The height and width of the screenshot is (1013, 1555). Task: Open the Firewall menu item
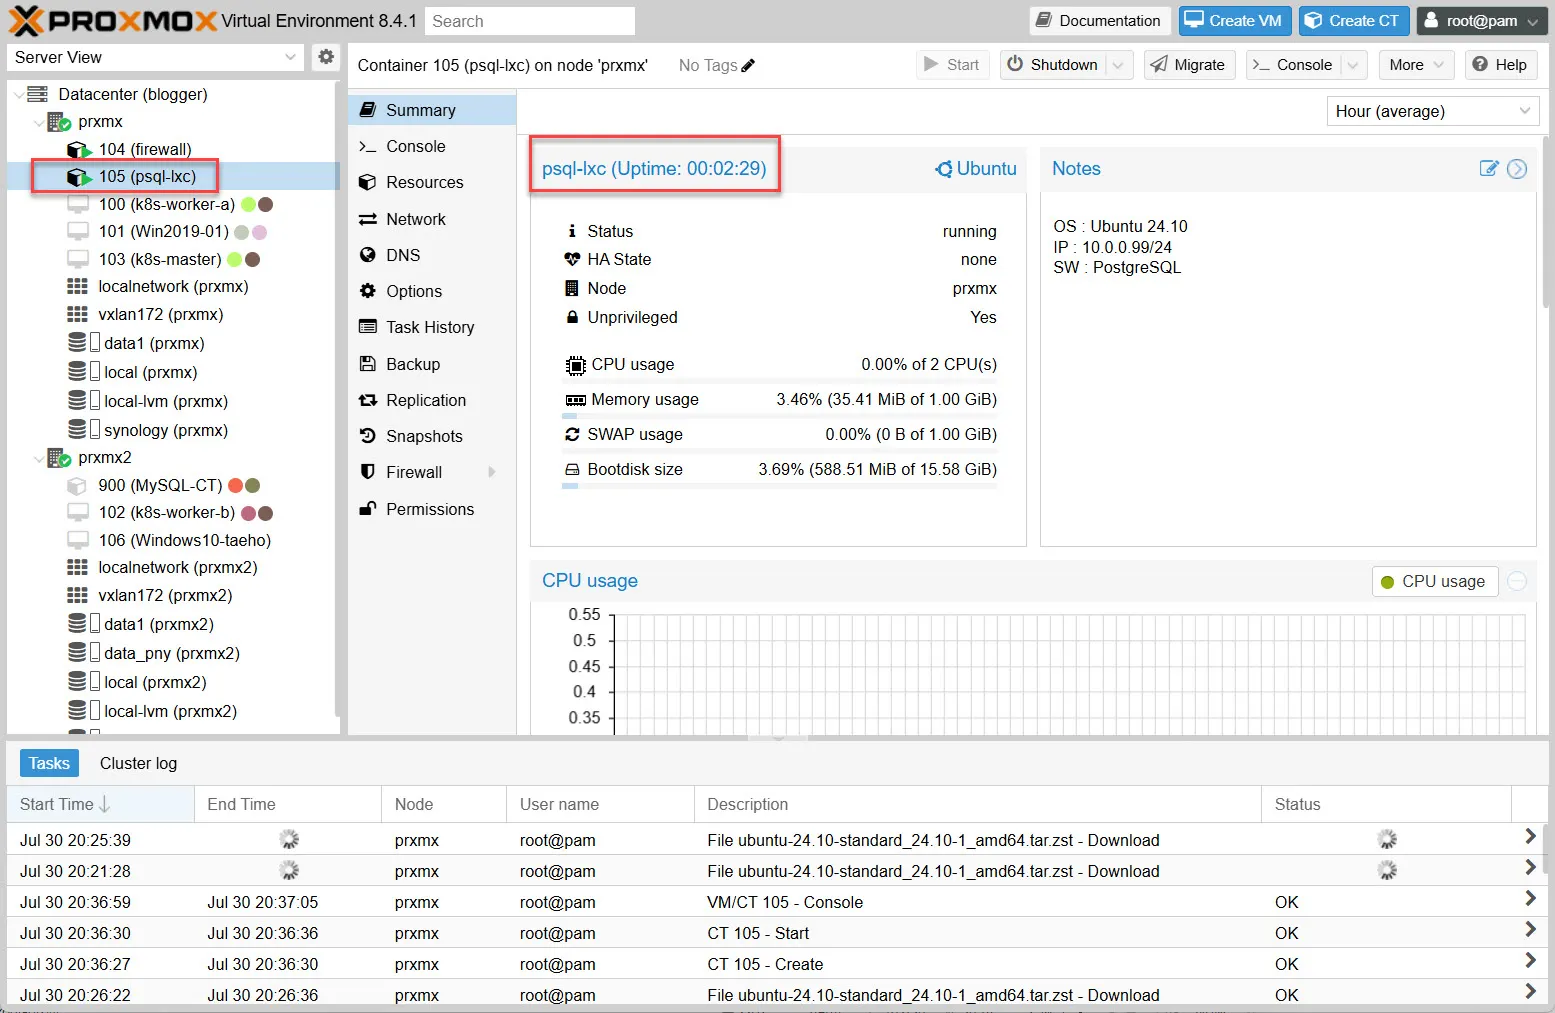[414, 472]
